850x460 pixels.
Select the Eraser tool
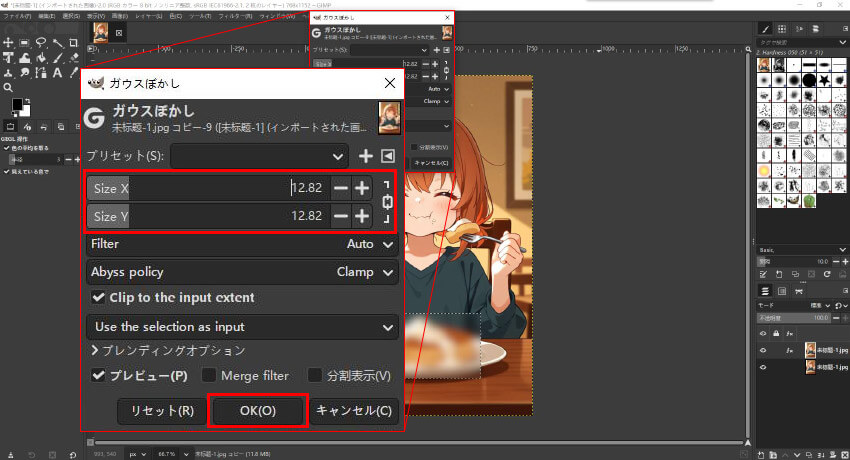(x=74, y=57)
